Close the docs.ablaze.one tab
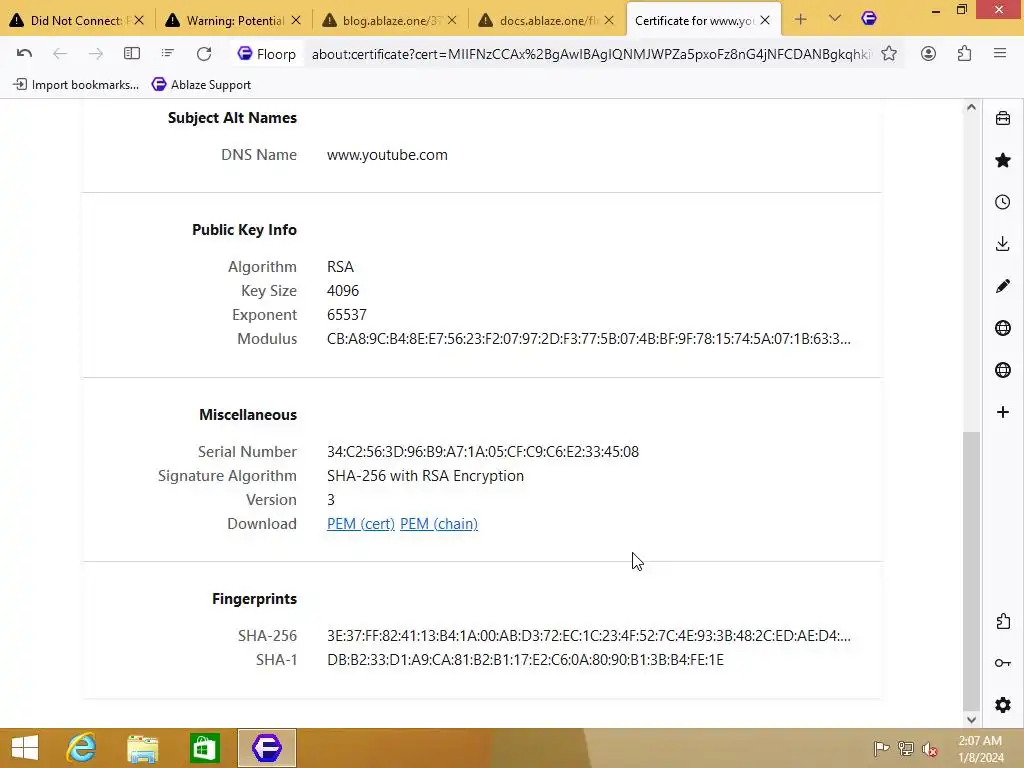Viewport: 1024px width, 768px height. [609, 20]
